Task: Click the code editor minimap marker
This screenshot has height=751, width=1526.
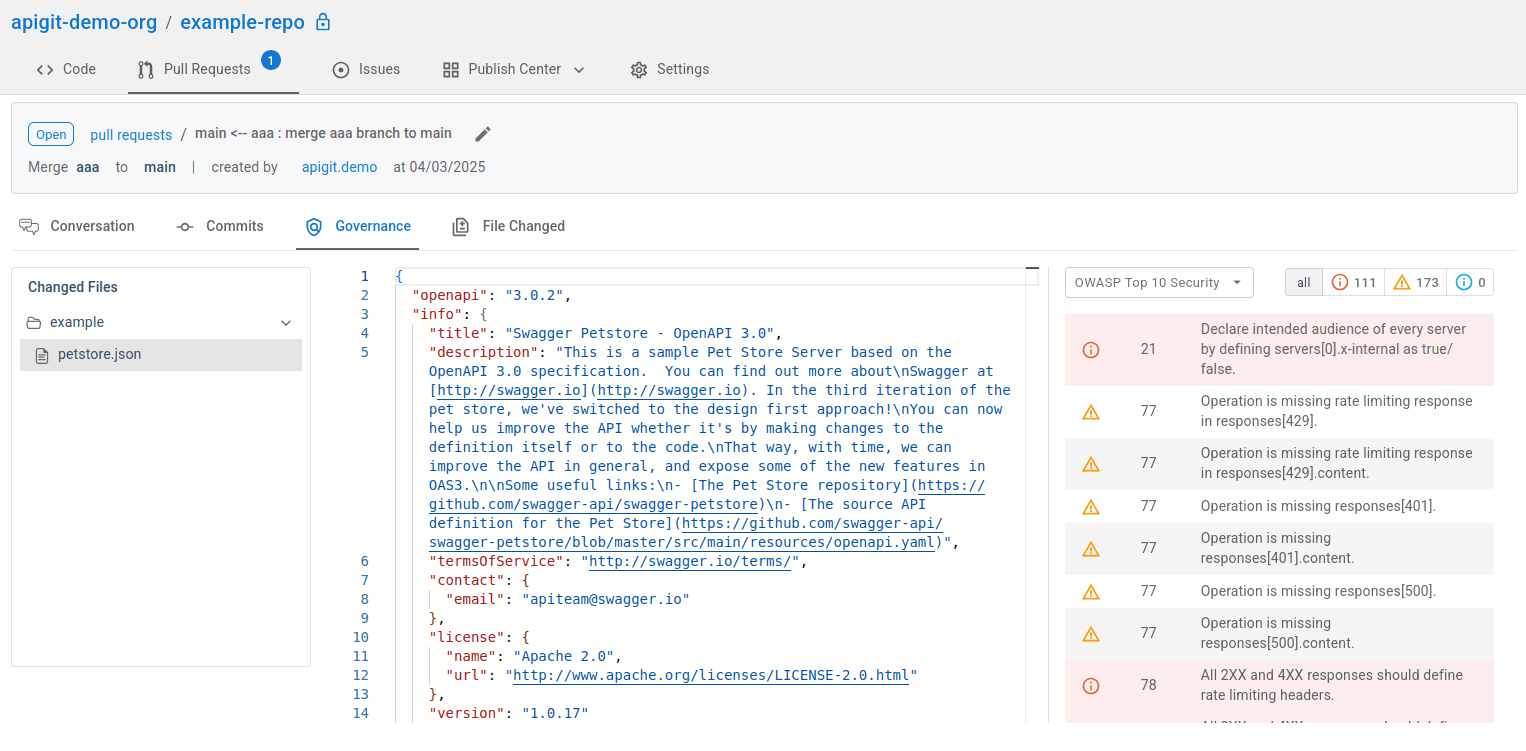Action: click(1032, 269)
